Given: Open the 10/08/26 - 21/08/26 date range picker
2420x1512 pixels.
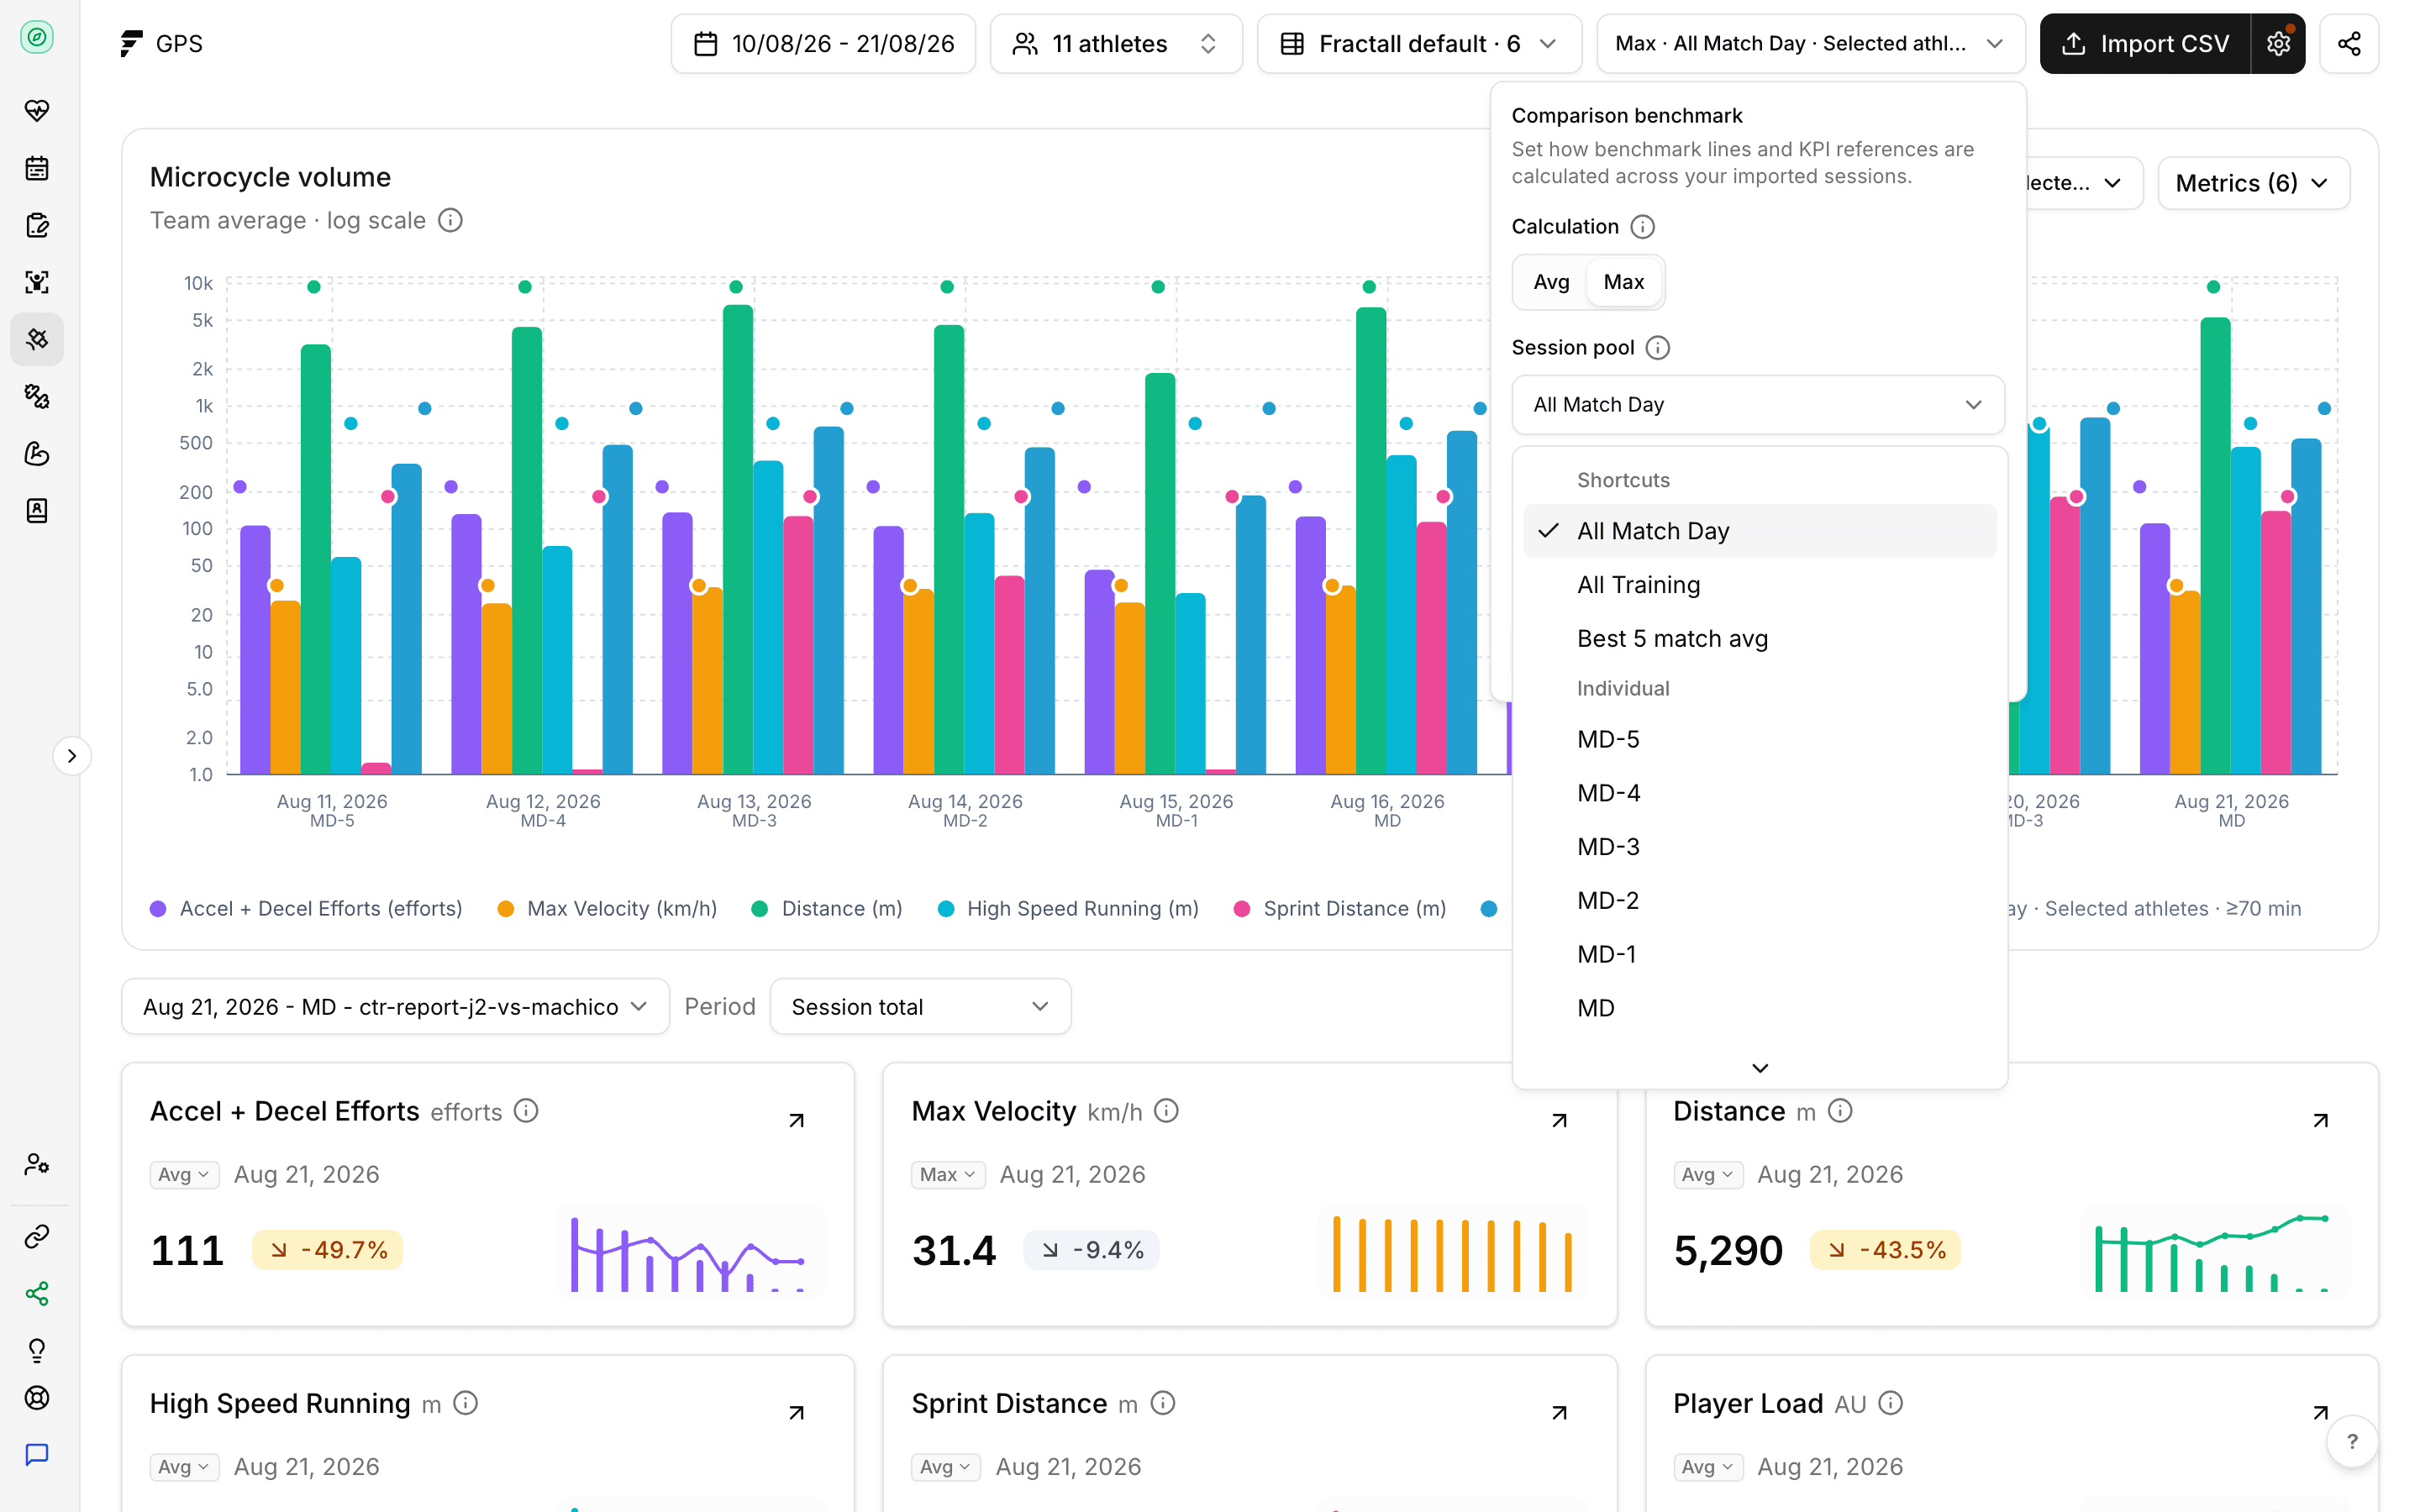Looking at the screenshot, I should tap(823, 44).
